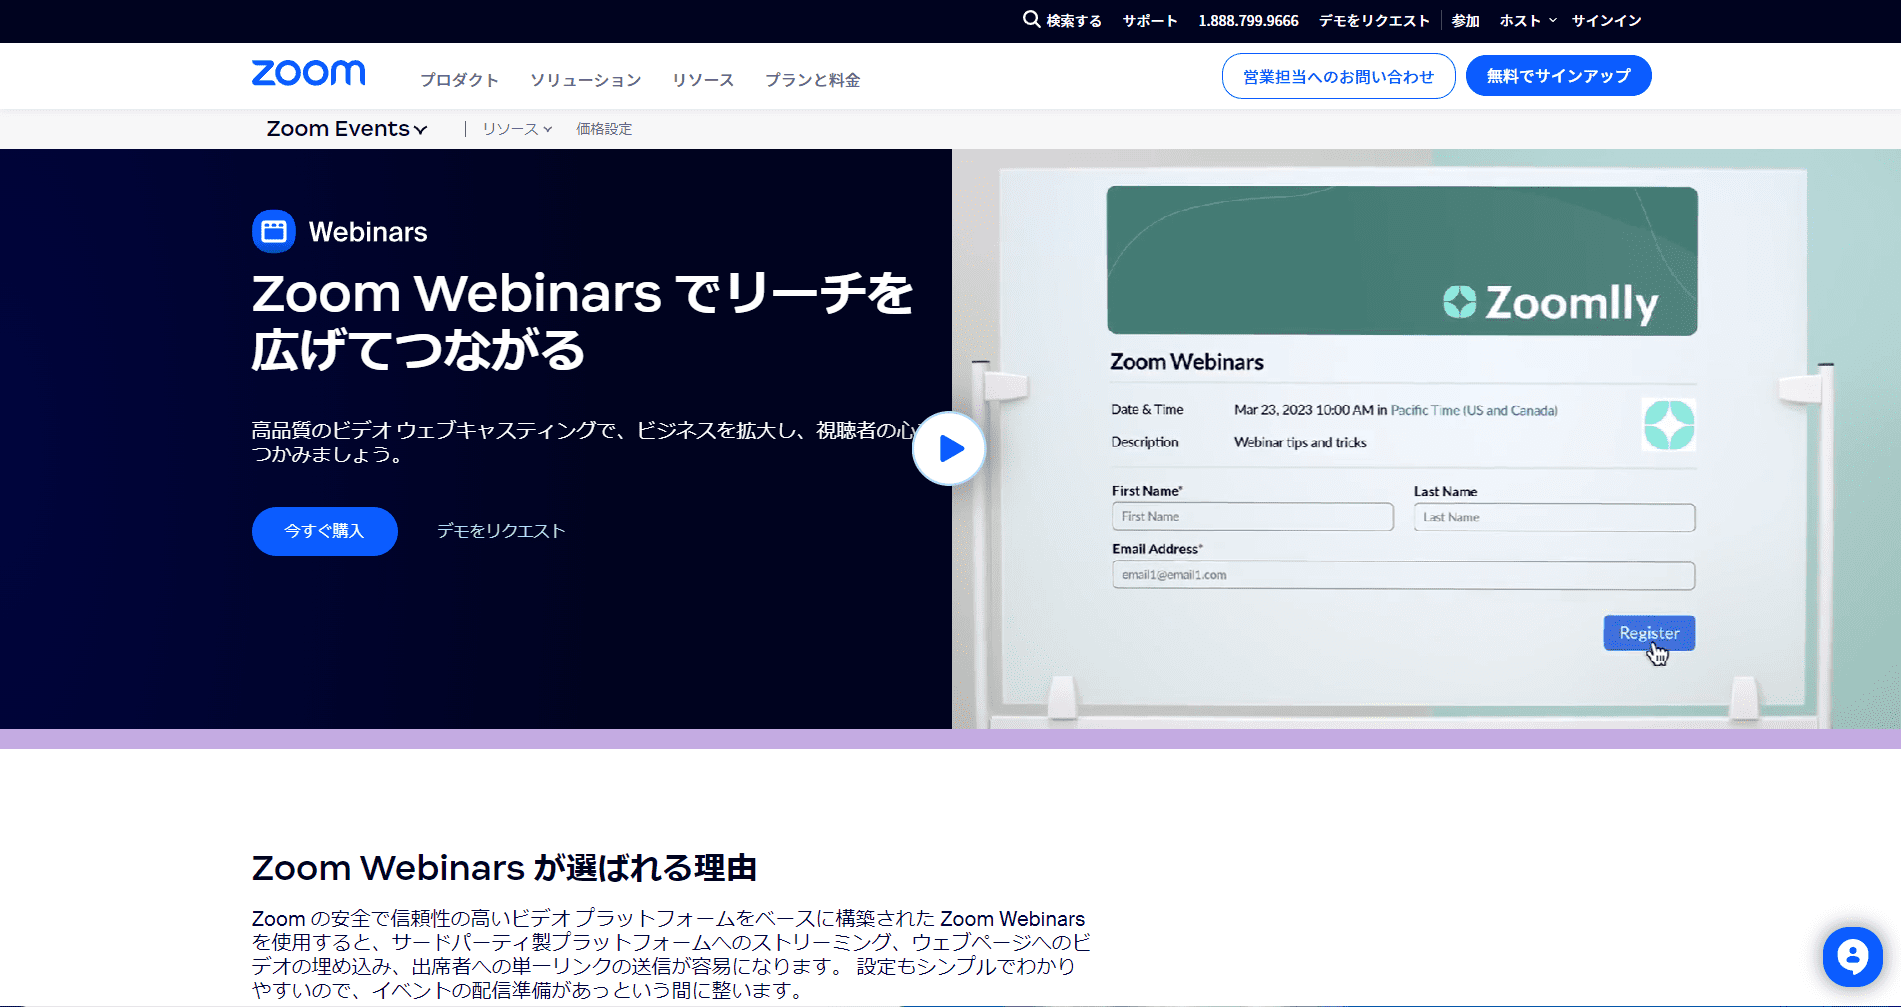
Task: Click the デモをリクエスト link in hero
Action: click(x=501, y=531)
